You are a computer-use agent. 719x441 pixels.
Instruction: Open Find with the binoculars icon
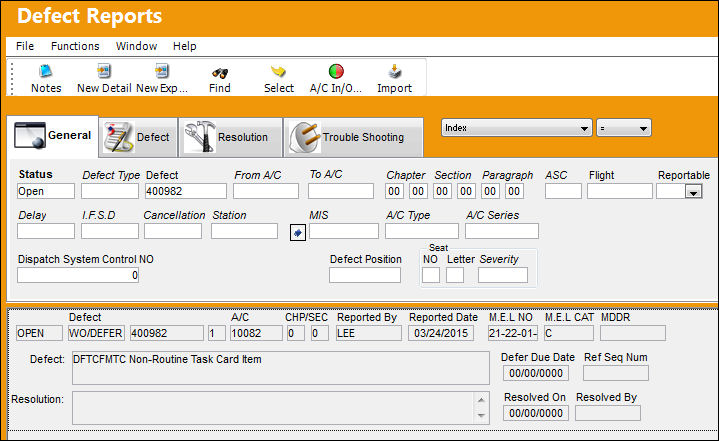click(220, 72)
